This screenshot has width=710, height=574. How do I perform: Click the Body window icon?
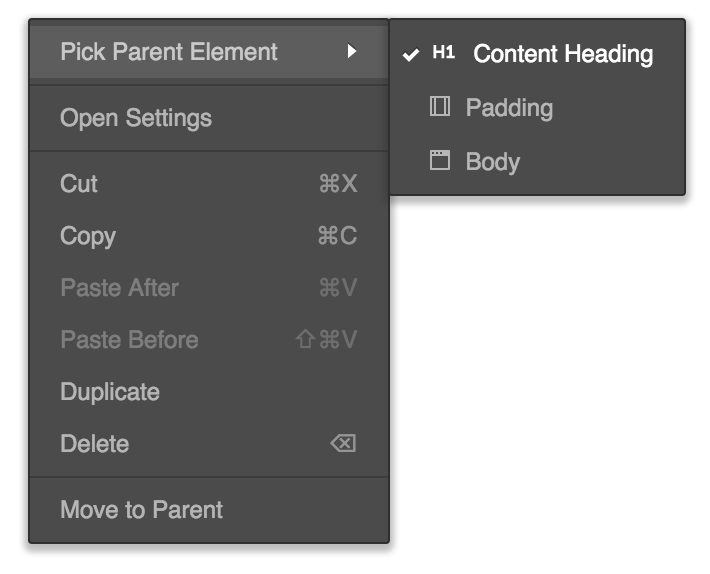440,160
